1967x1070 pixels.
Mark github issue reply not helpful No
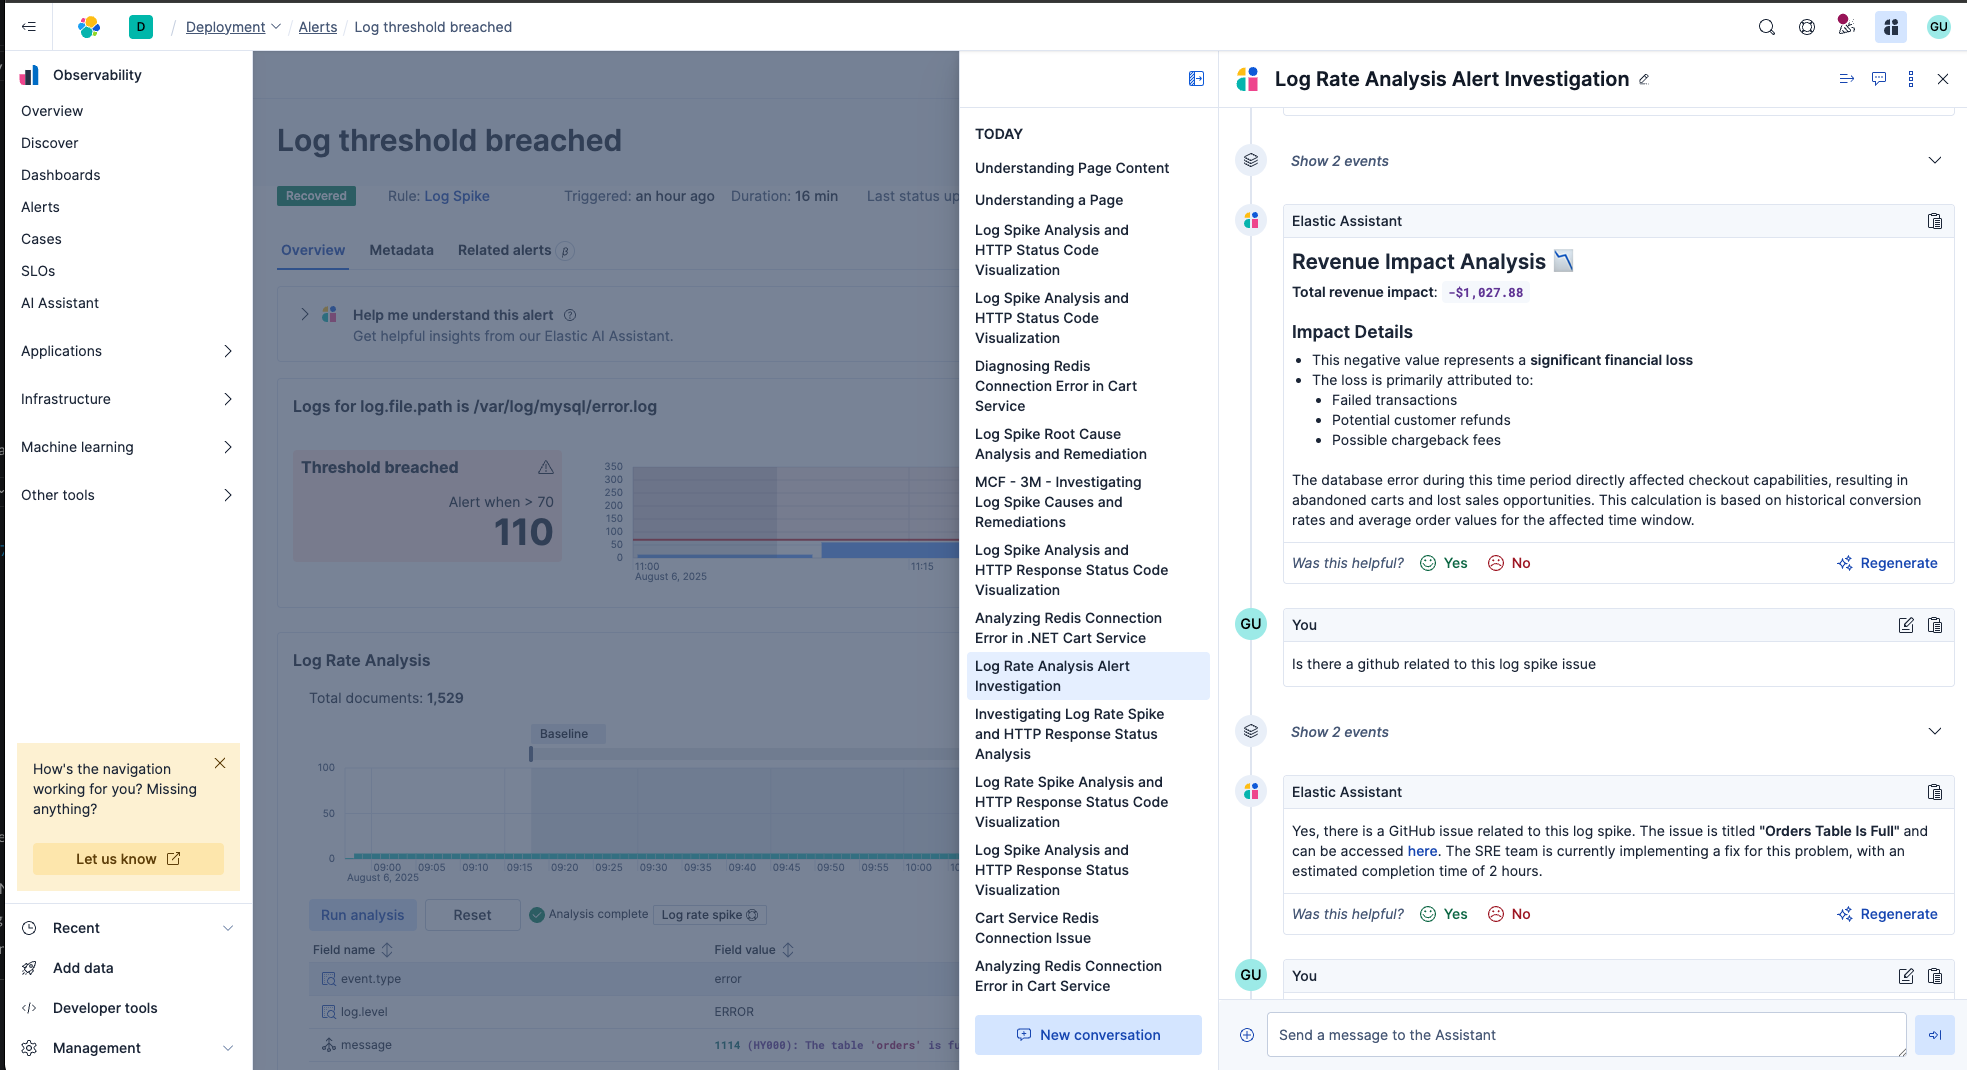(1509, 914)
